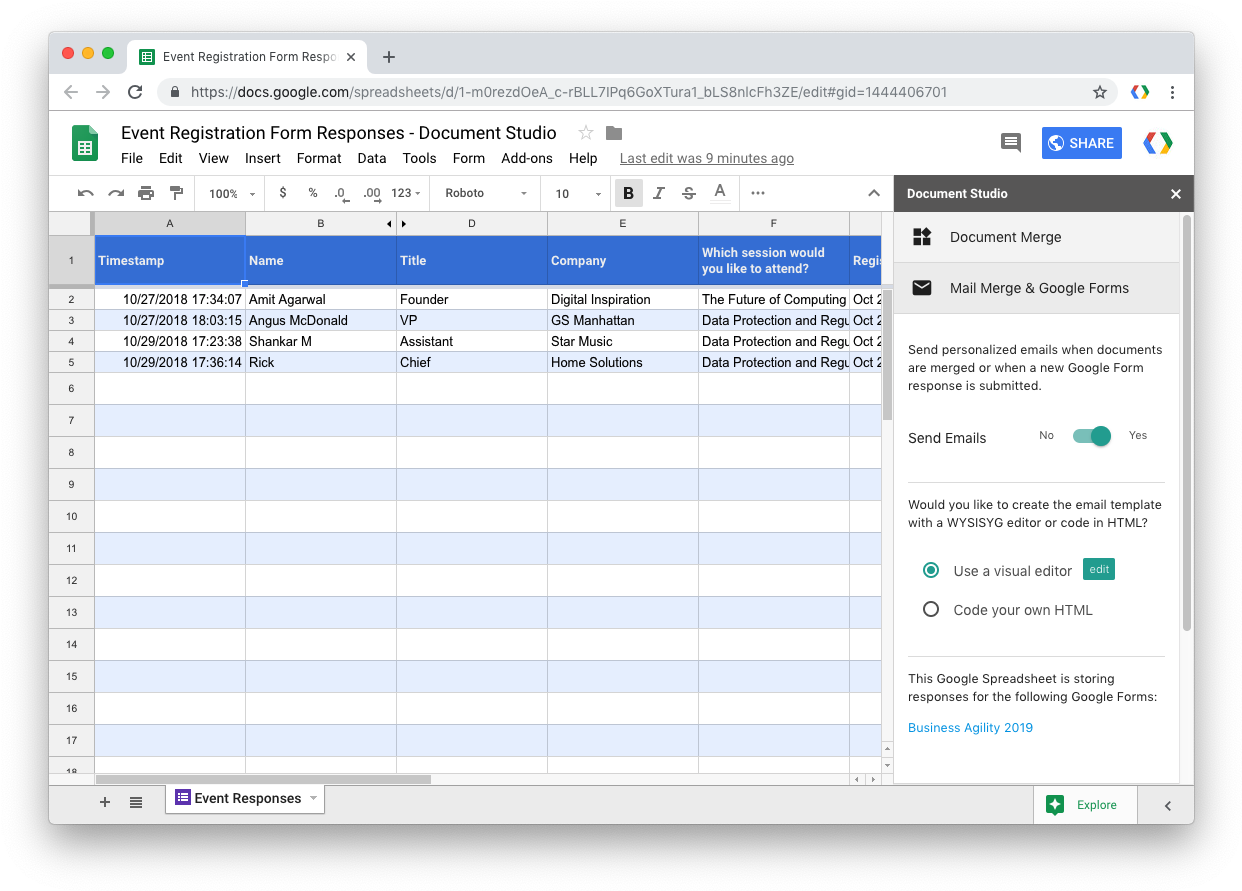Format selection as currency with dollar icon

[281, 193]
